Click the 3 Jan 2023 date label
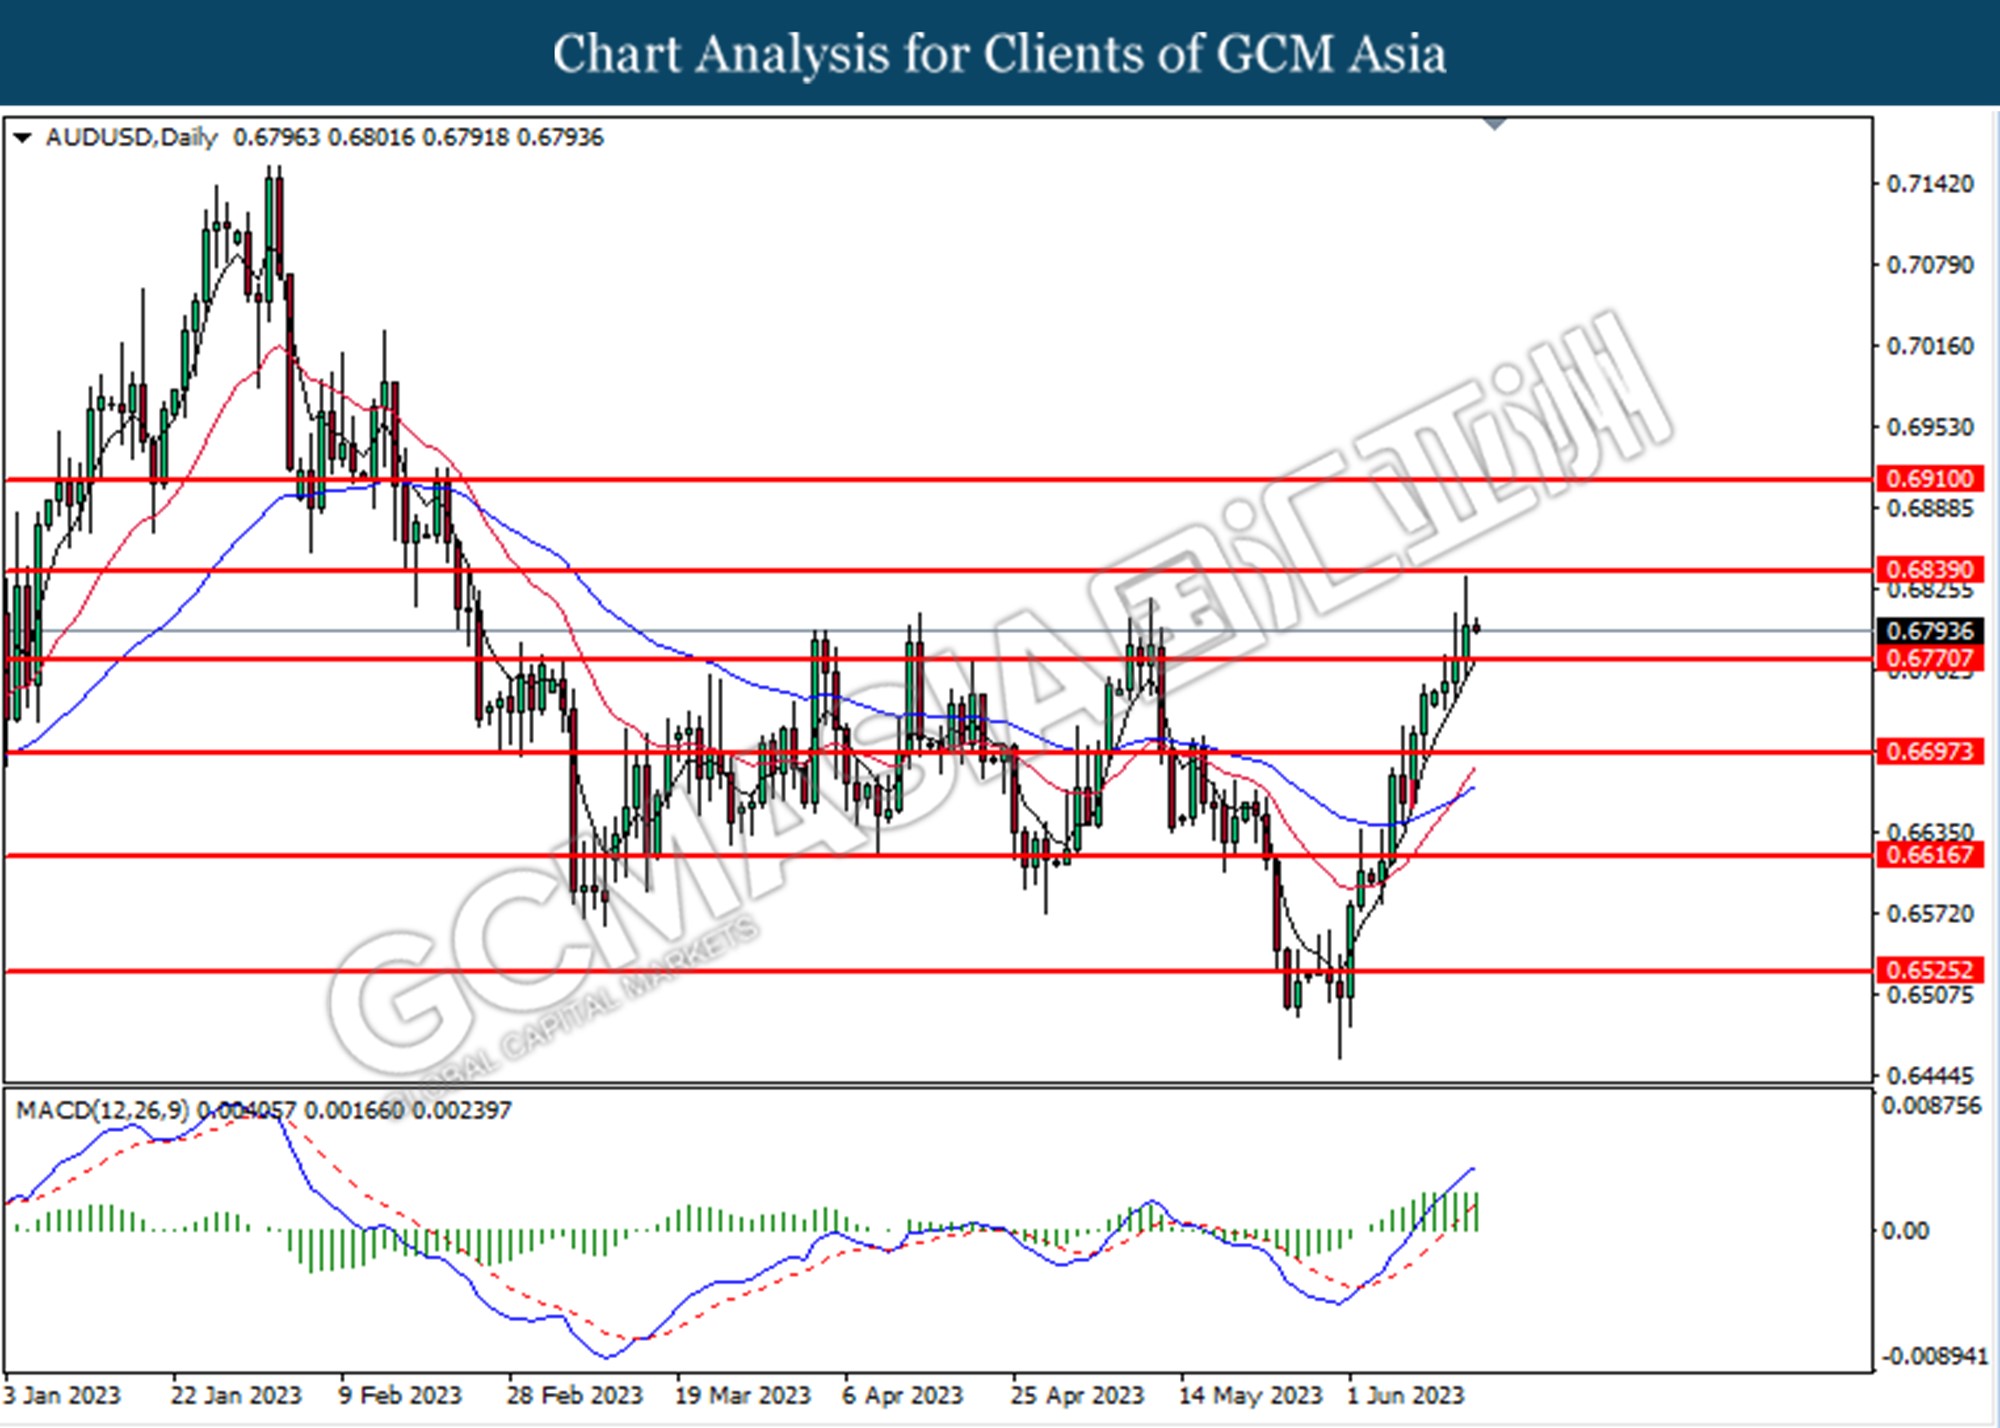This screenshot has height=1428, width=2000. coord(62,1396)
